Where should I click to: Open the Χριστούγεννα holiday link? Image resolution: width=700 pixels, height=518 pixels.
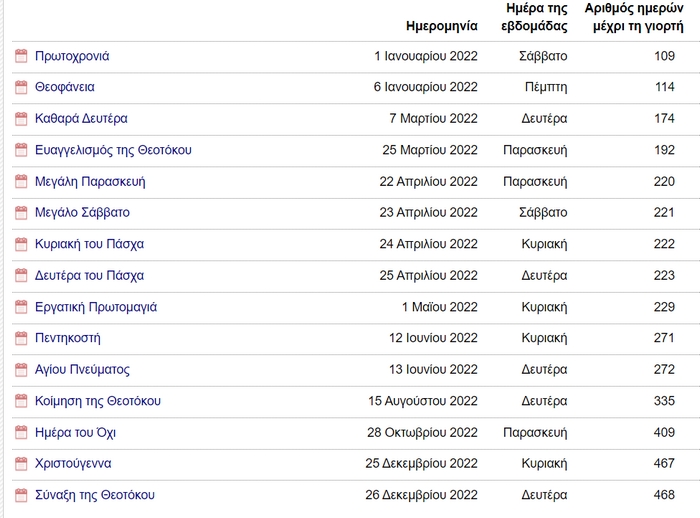coord(73,464)
